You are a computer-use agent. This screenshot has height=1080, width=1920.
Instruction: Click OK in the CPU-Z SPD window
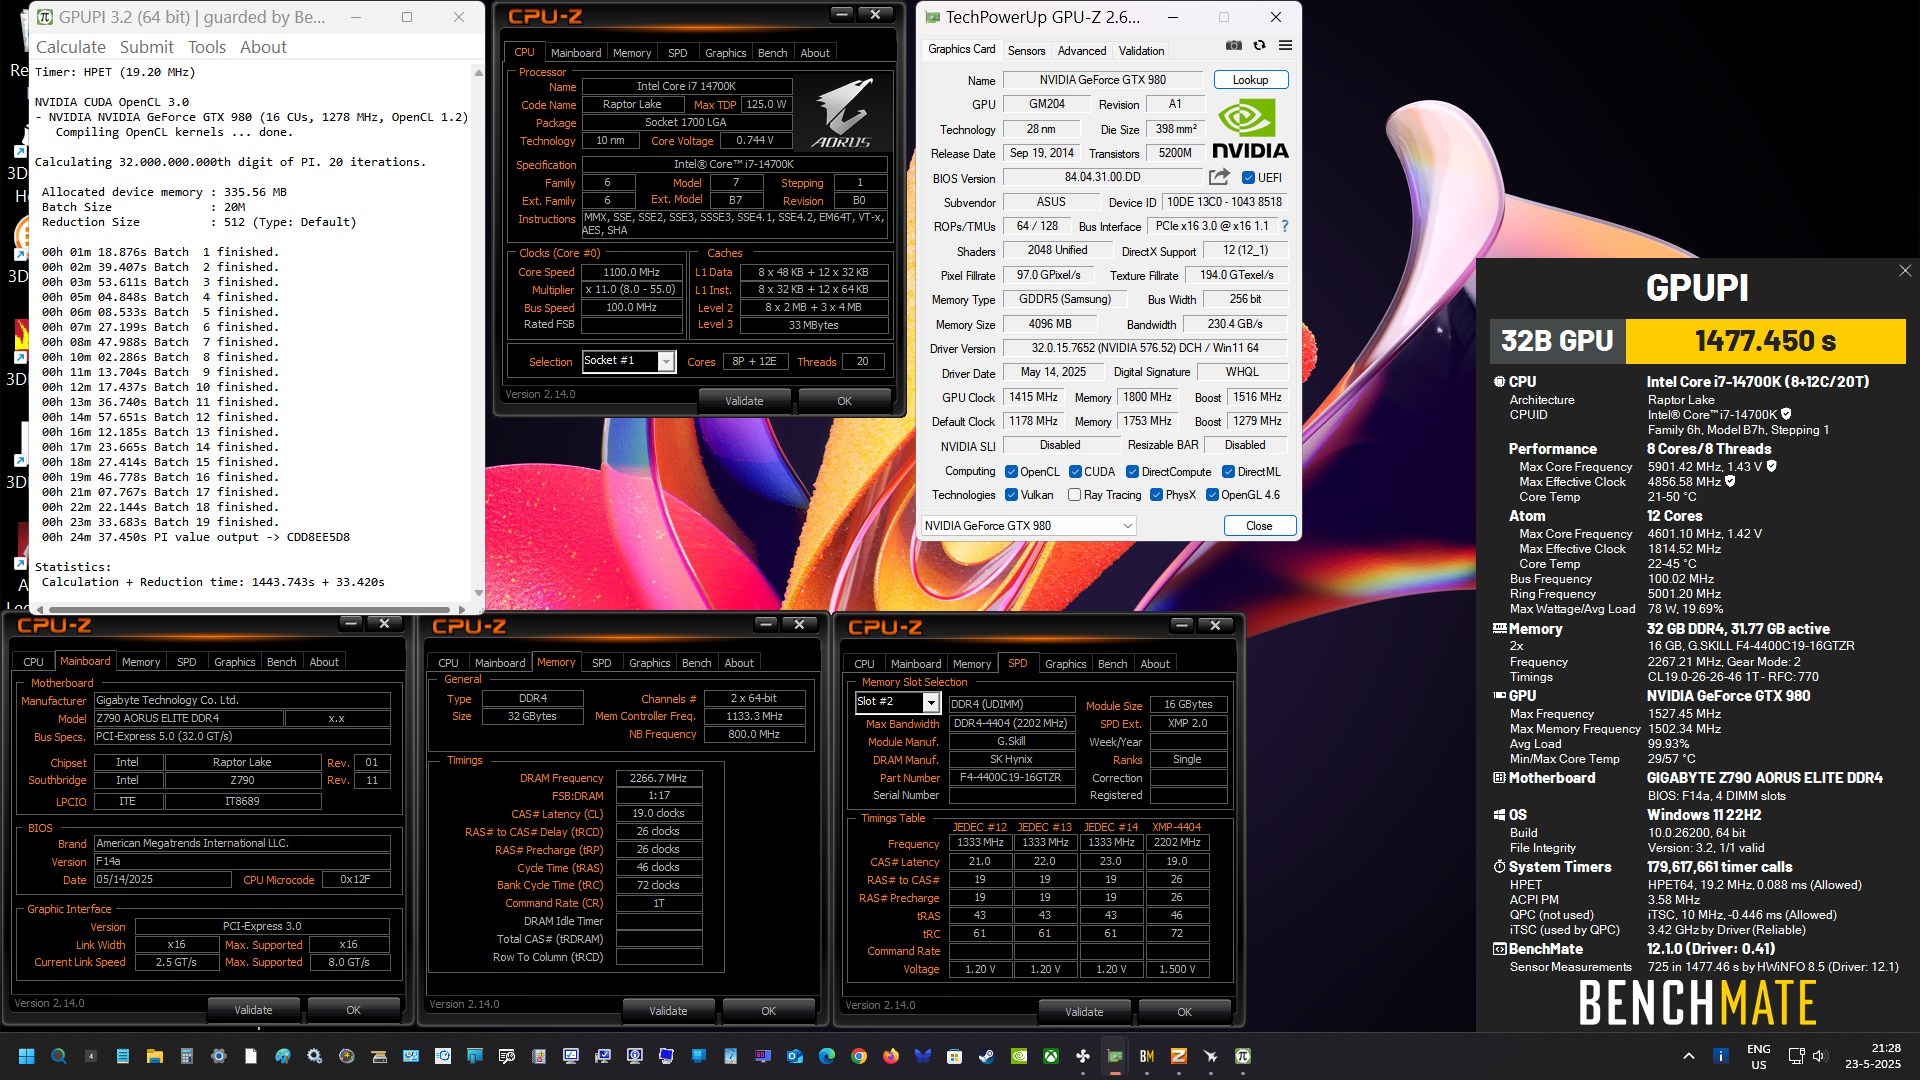[1184, 1012]
